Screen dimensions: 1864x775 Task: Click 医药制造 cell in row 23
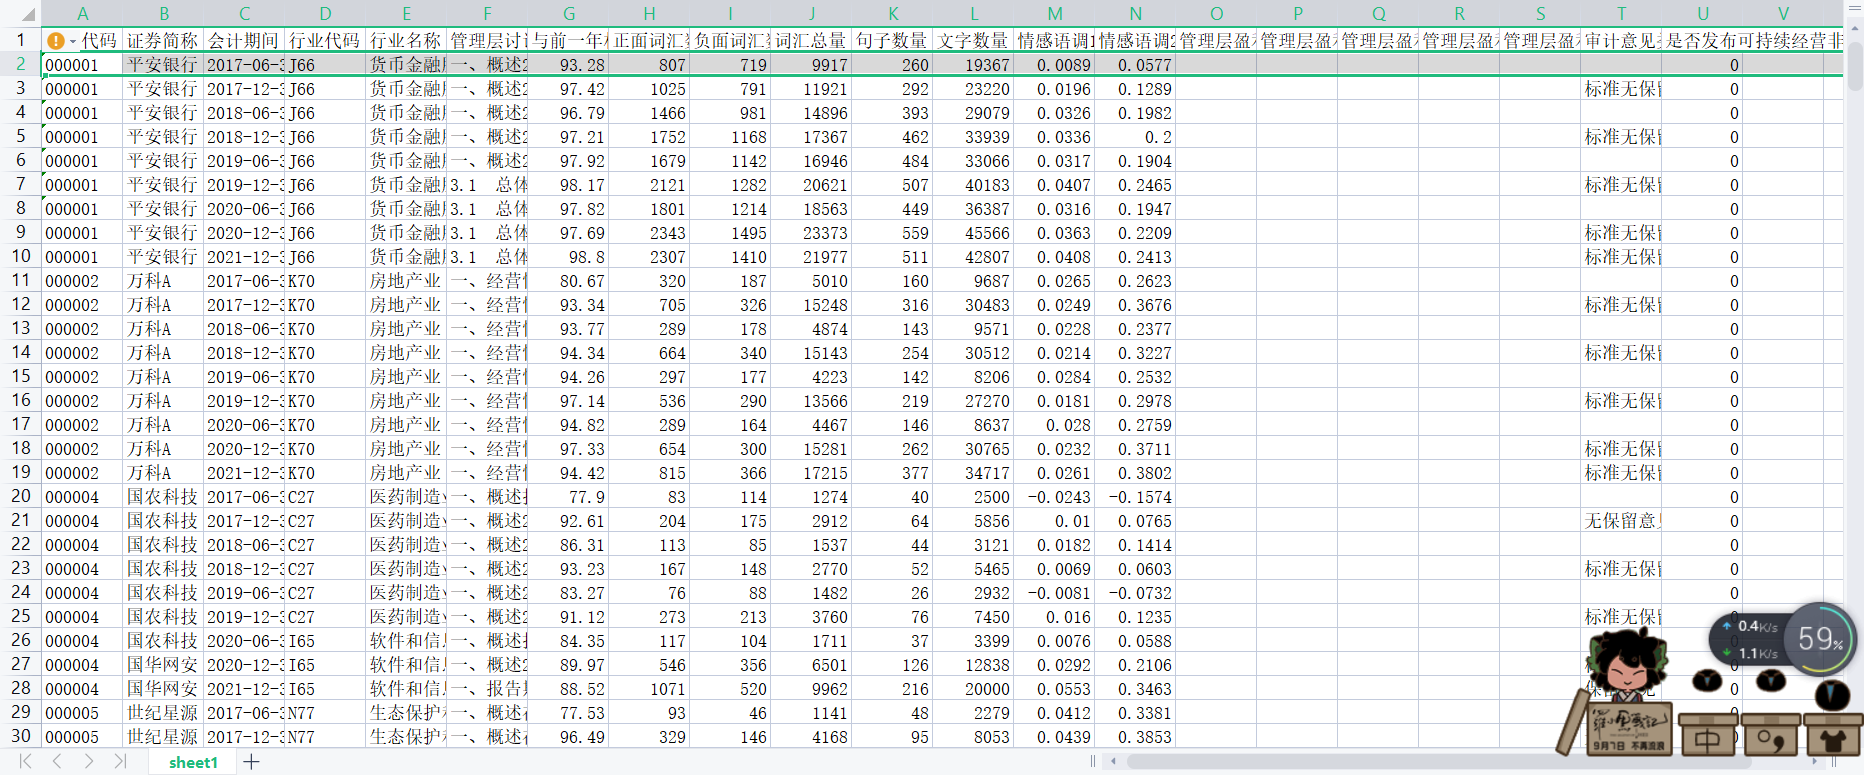(x=407, y=569)
